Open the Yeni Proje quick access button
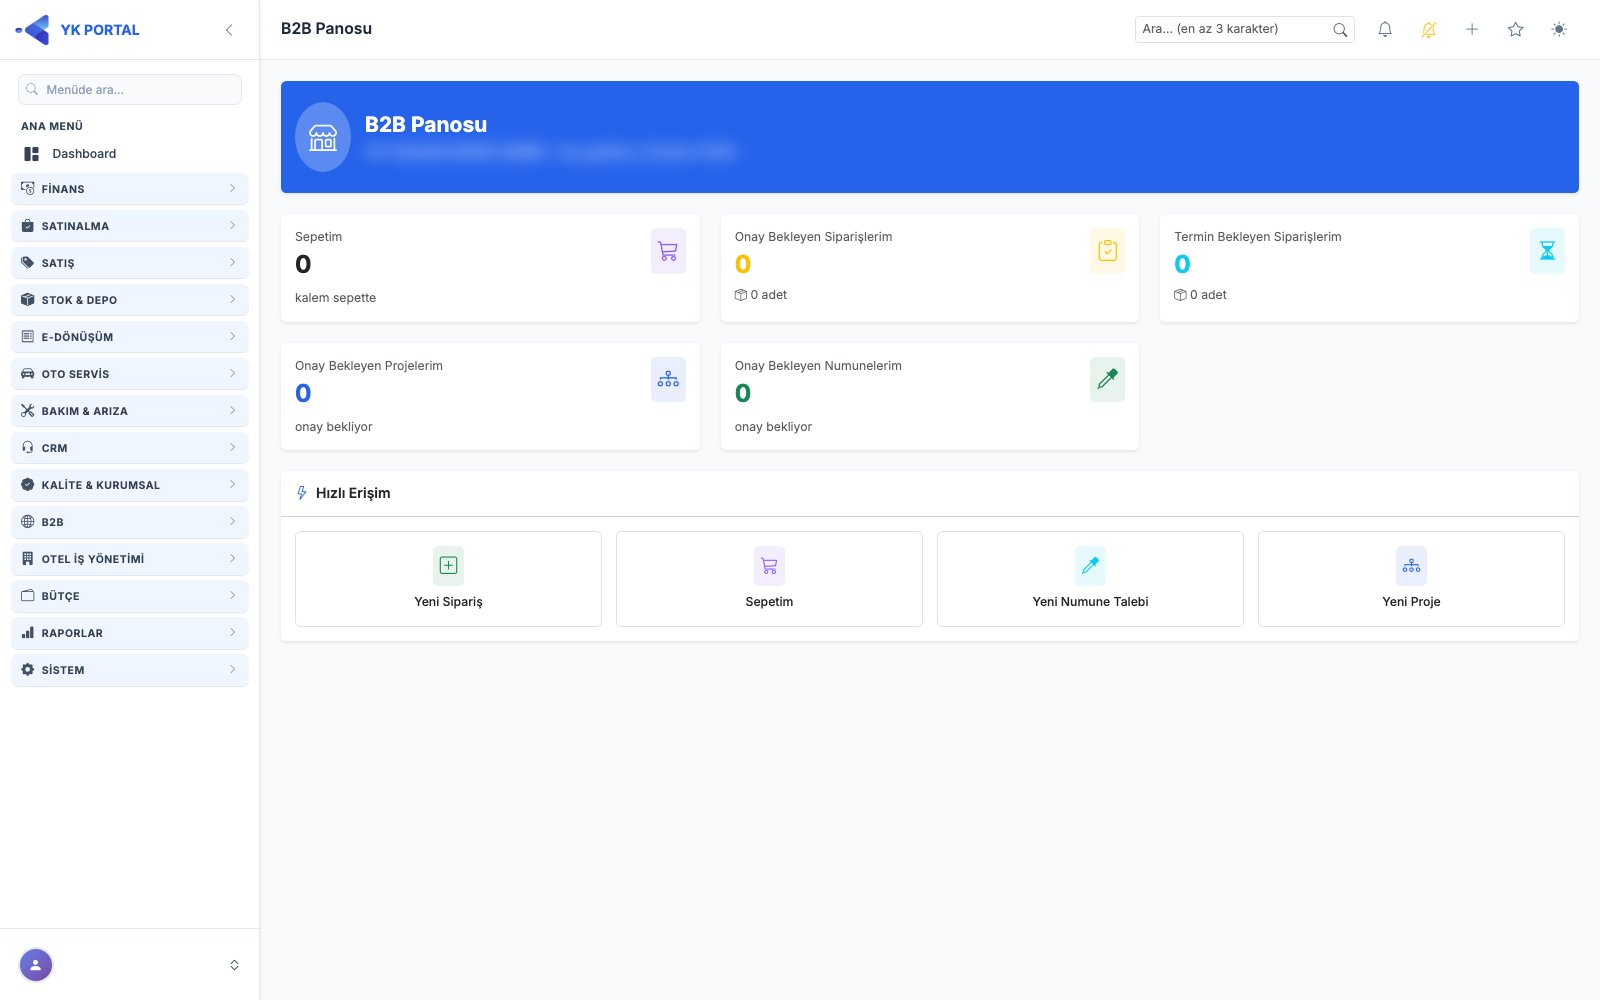 pos(1411,579)
